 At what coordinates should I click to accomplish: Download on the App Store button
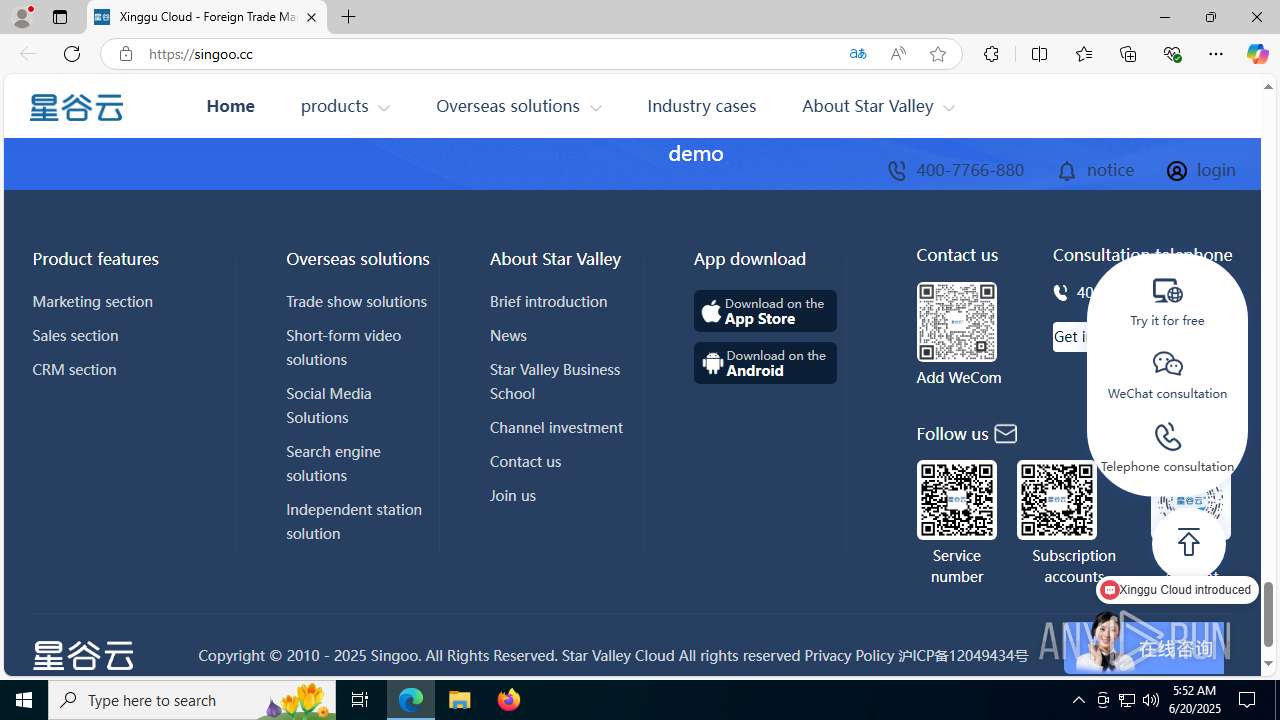pos(765,311)
